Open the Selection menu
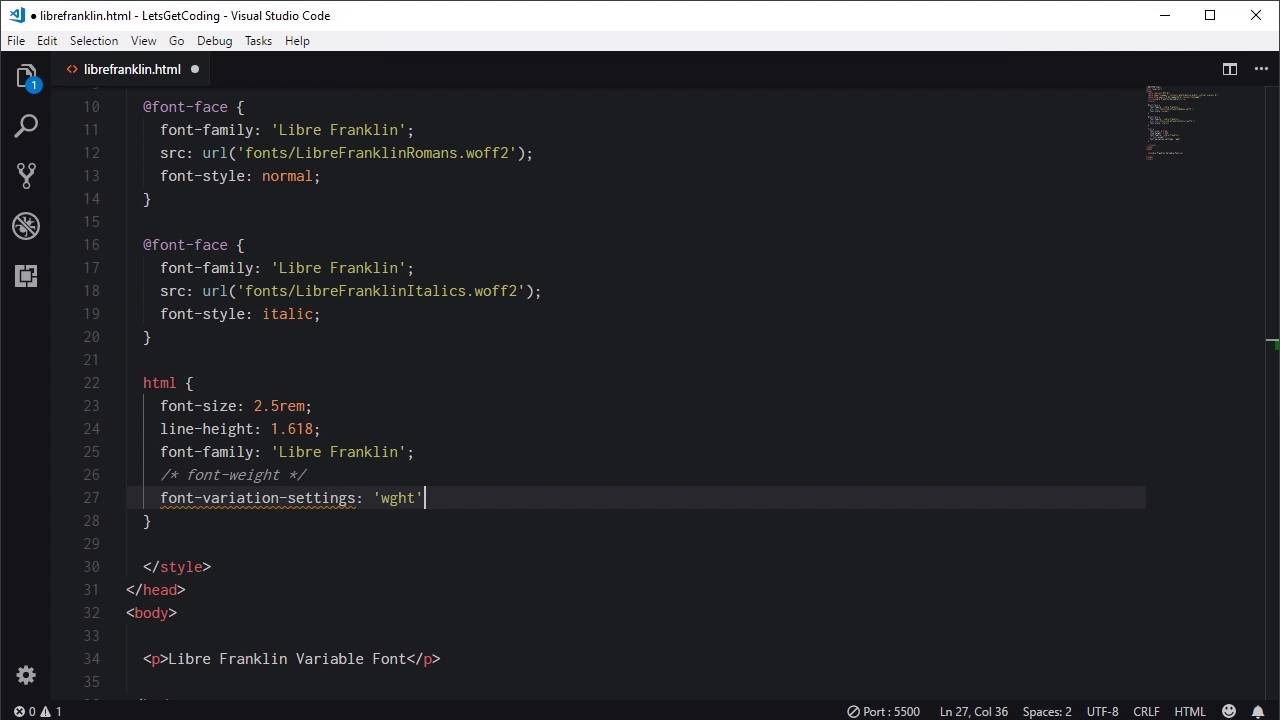Viewport: 1280px width, 720px height. (x=94, y=41)
